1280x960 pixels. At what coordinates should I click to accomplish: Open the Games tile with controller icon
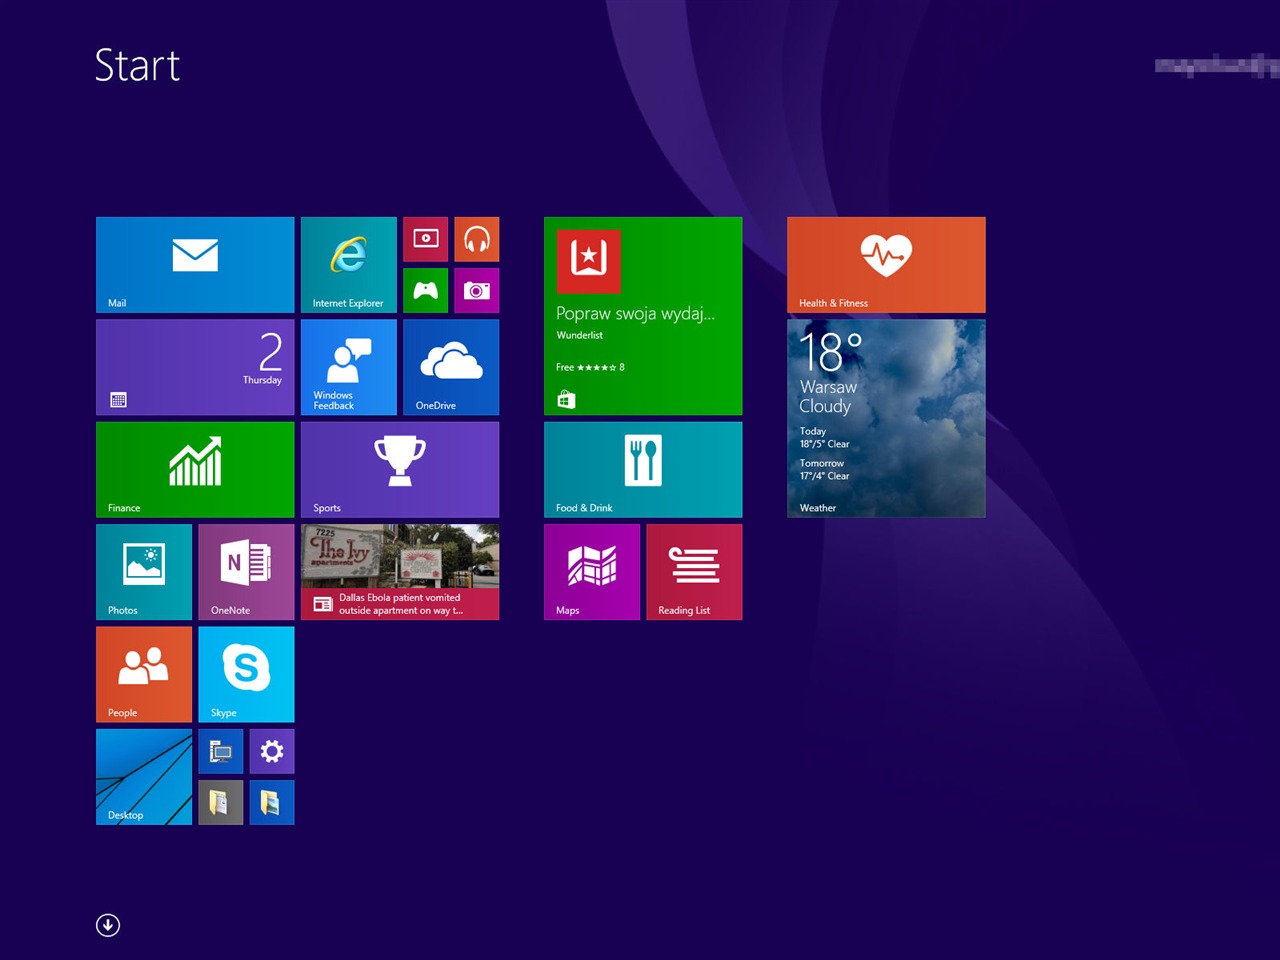(x=426, y=290)
